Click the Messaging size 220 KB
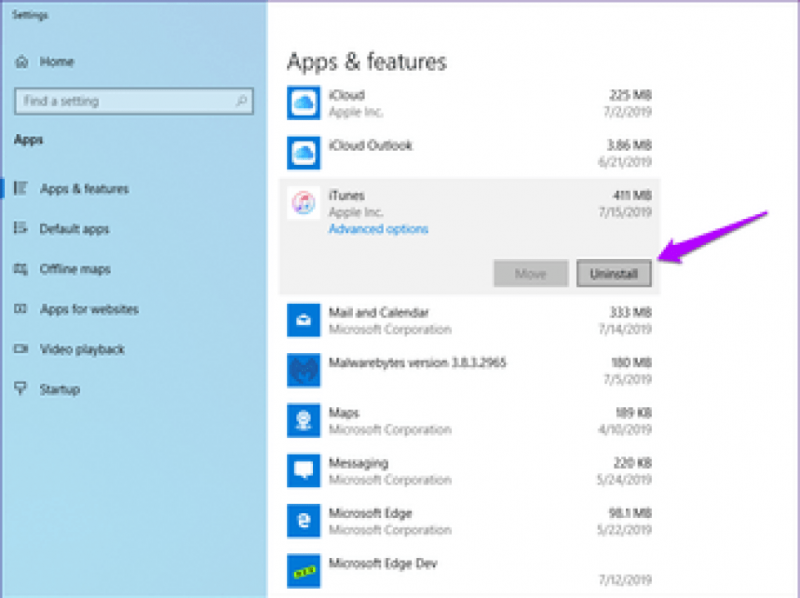The height and width of the screenshot is (598, 800). (632, 463)
